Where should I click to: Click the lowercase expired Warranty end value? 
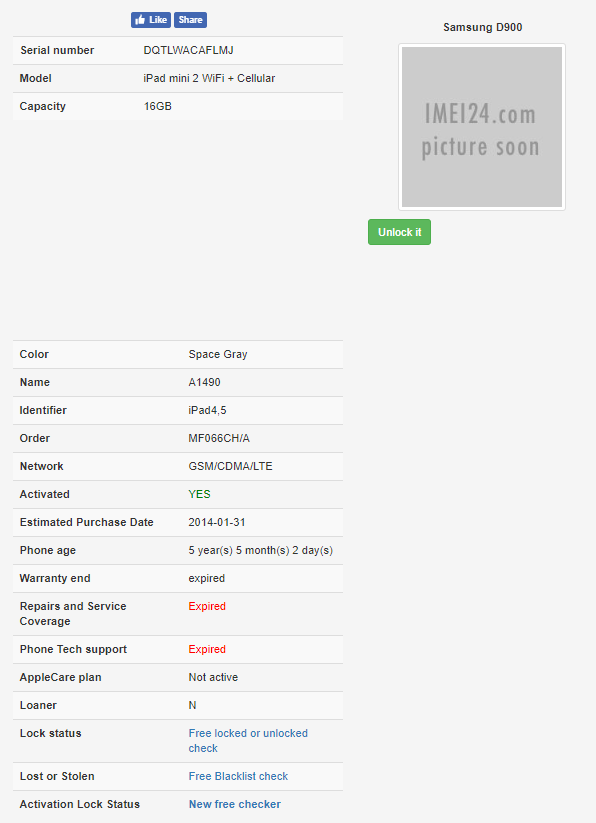[x=207, y=578]
